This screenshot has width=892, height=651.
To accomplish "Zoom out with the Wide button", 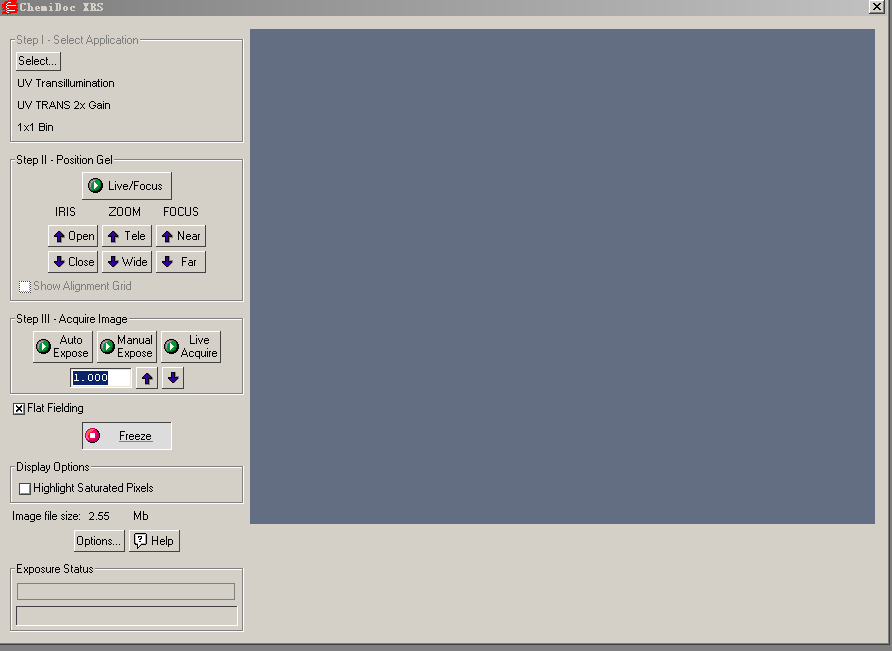I will pyautogui.click(x=126, y=262).
